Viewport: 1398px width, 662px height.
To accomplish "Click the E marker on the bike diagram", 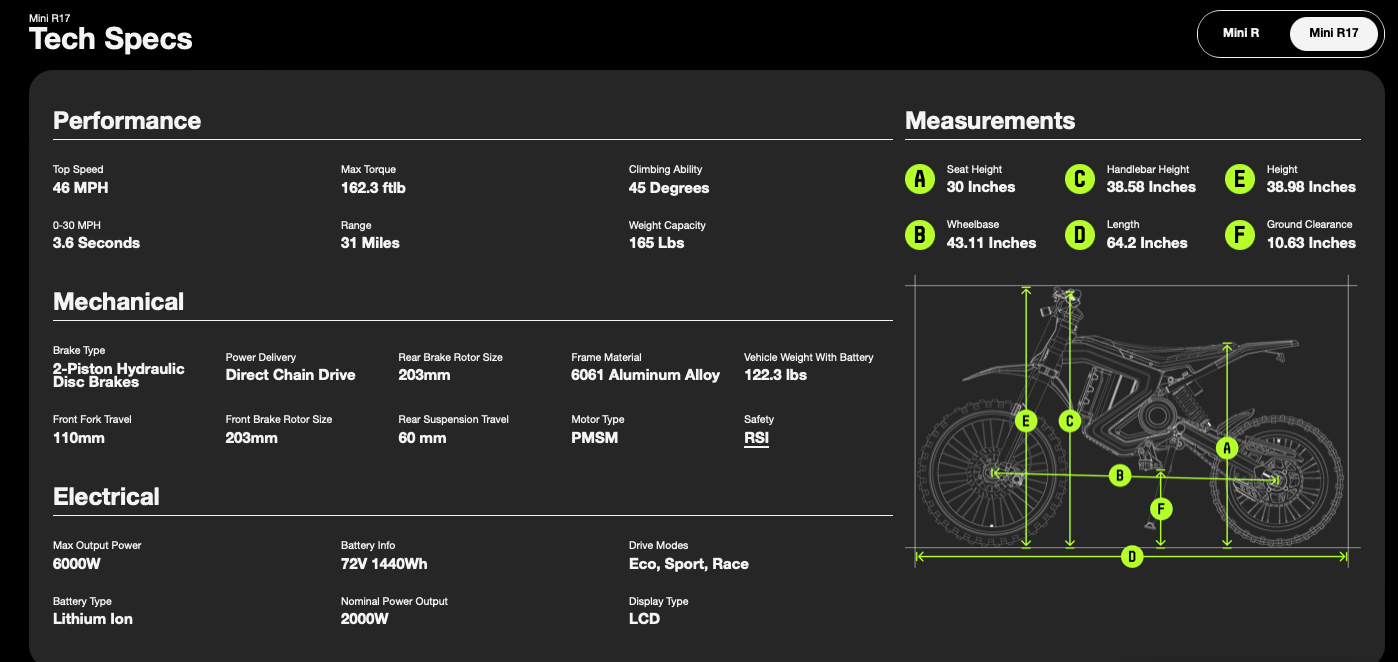I will 1025,421.
